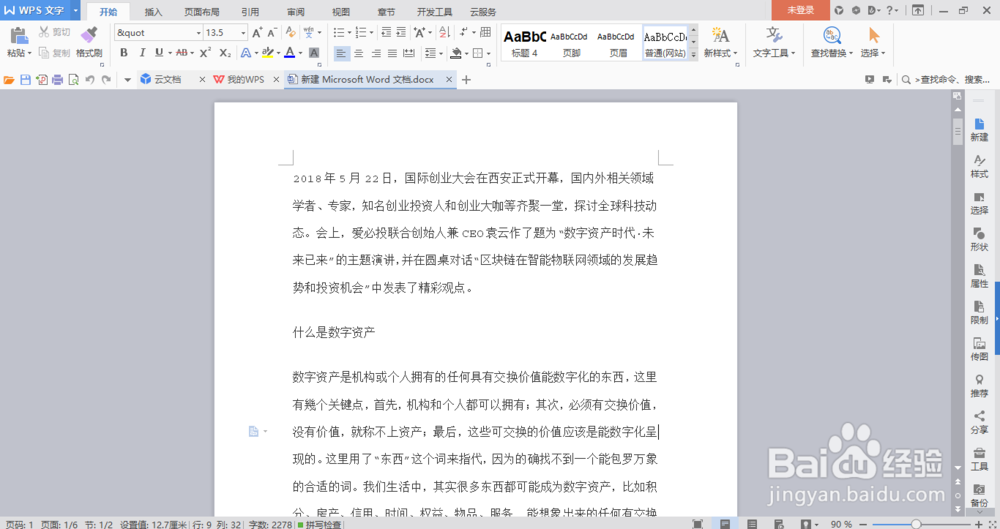Toggle align left paragraph button
1000x529 pixels.
coord(342,53)
